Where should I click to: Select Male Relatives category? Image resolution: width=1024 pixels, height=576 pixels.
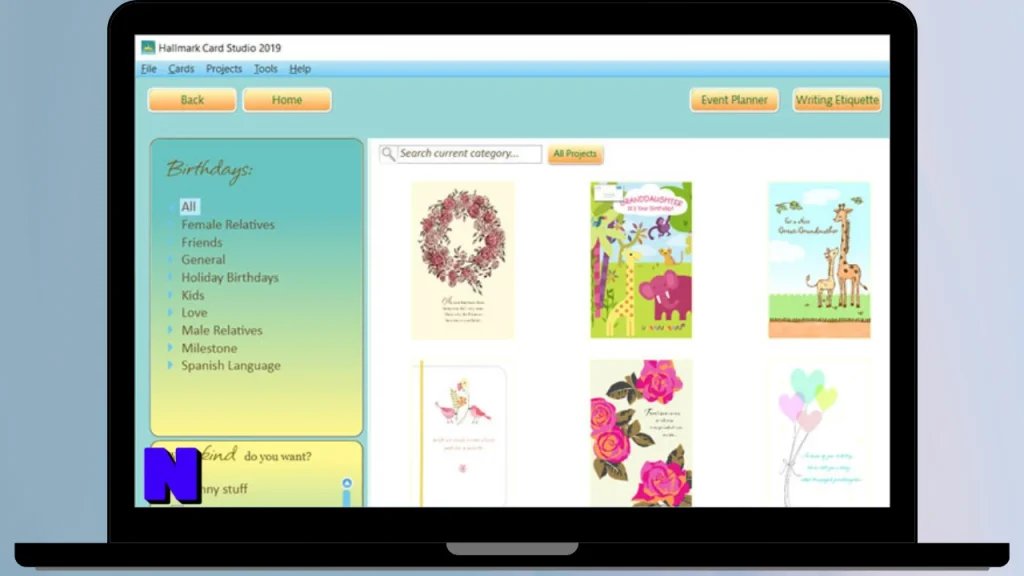pos(222,330)
